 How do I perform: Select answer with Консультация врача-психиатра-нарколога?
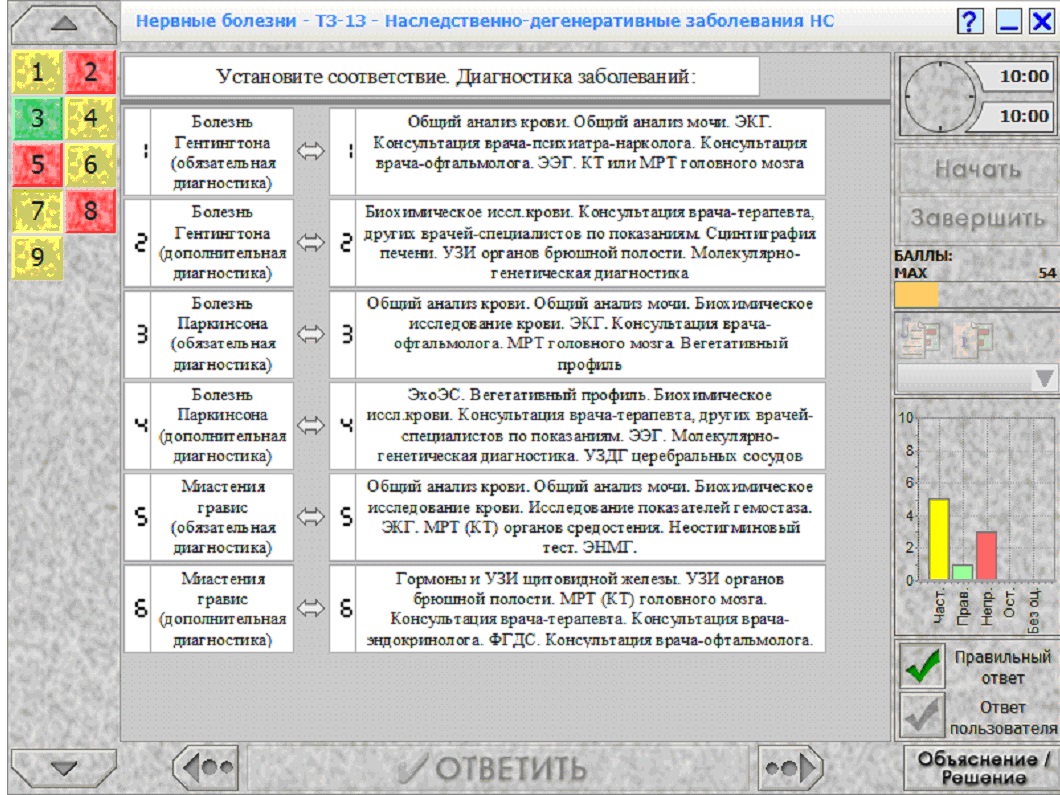point(589,152)
